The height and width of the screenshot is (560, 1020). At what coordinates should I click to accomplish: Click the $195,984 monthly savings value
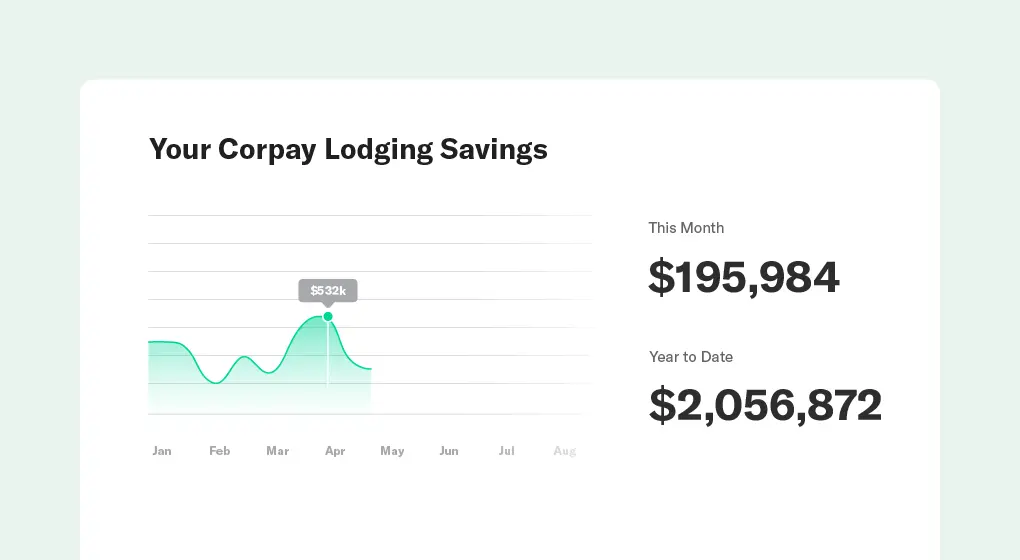(x=744, y=277)
